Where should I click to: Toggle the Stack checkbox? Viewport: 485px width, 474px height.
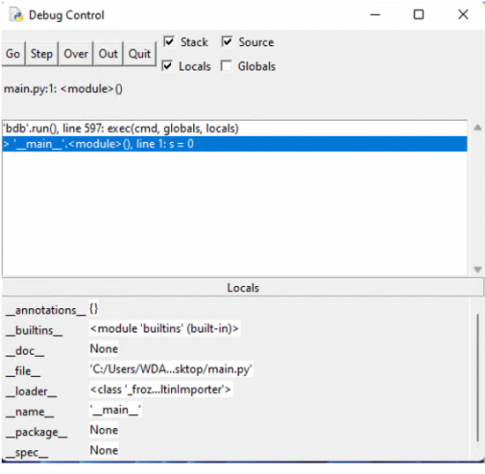[x=169, y=42]
